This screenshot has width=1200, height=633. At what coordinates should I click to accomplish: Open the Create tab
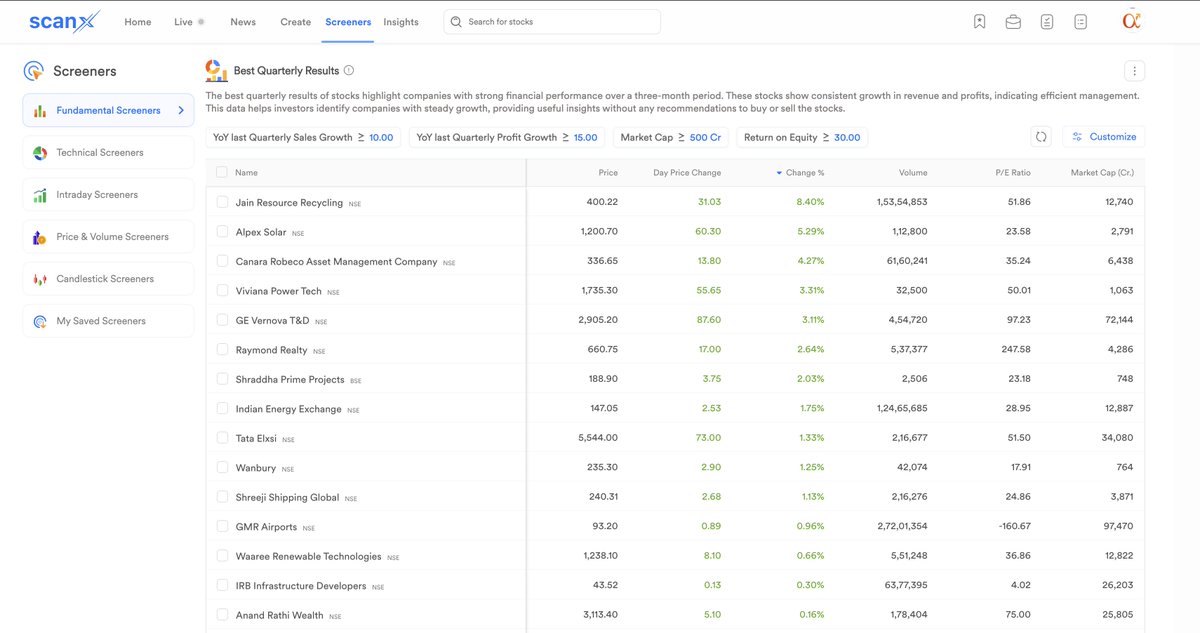[x=295, y=22]
